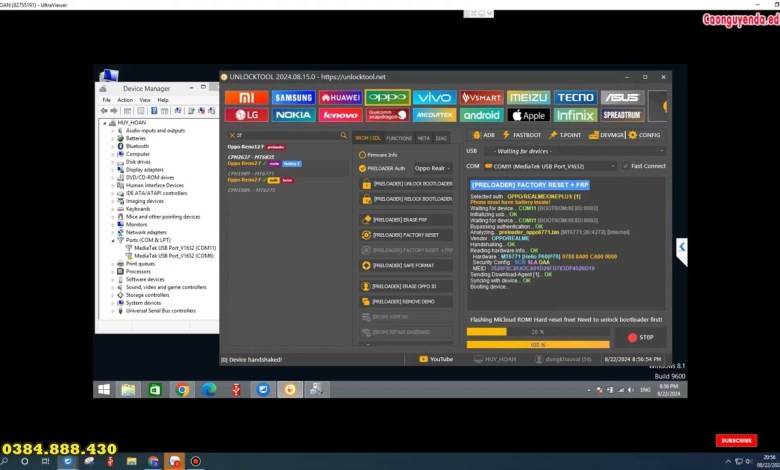
Task: Click [PRELOADER] ERASE OPPO ID button
Action: tap(406, 286)
